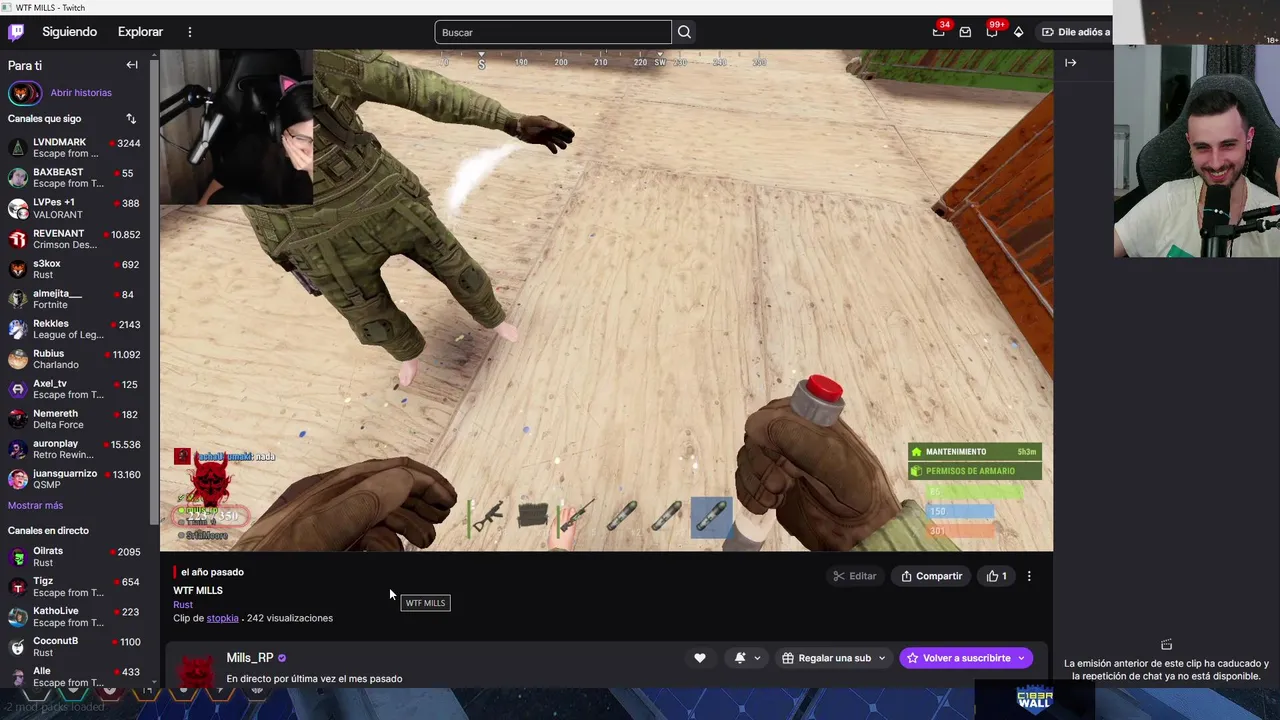Screen dimensions: 1280x720
Task: Click Compartir clip button
Action: pos(932,576)
